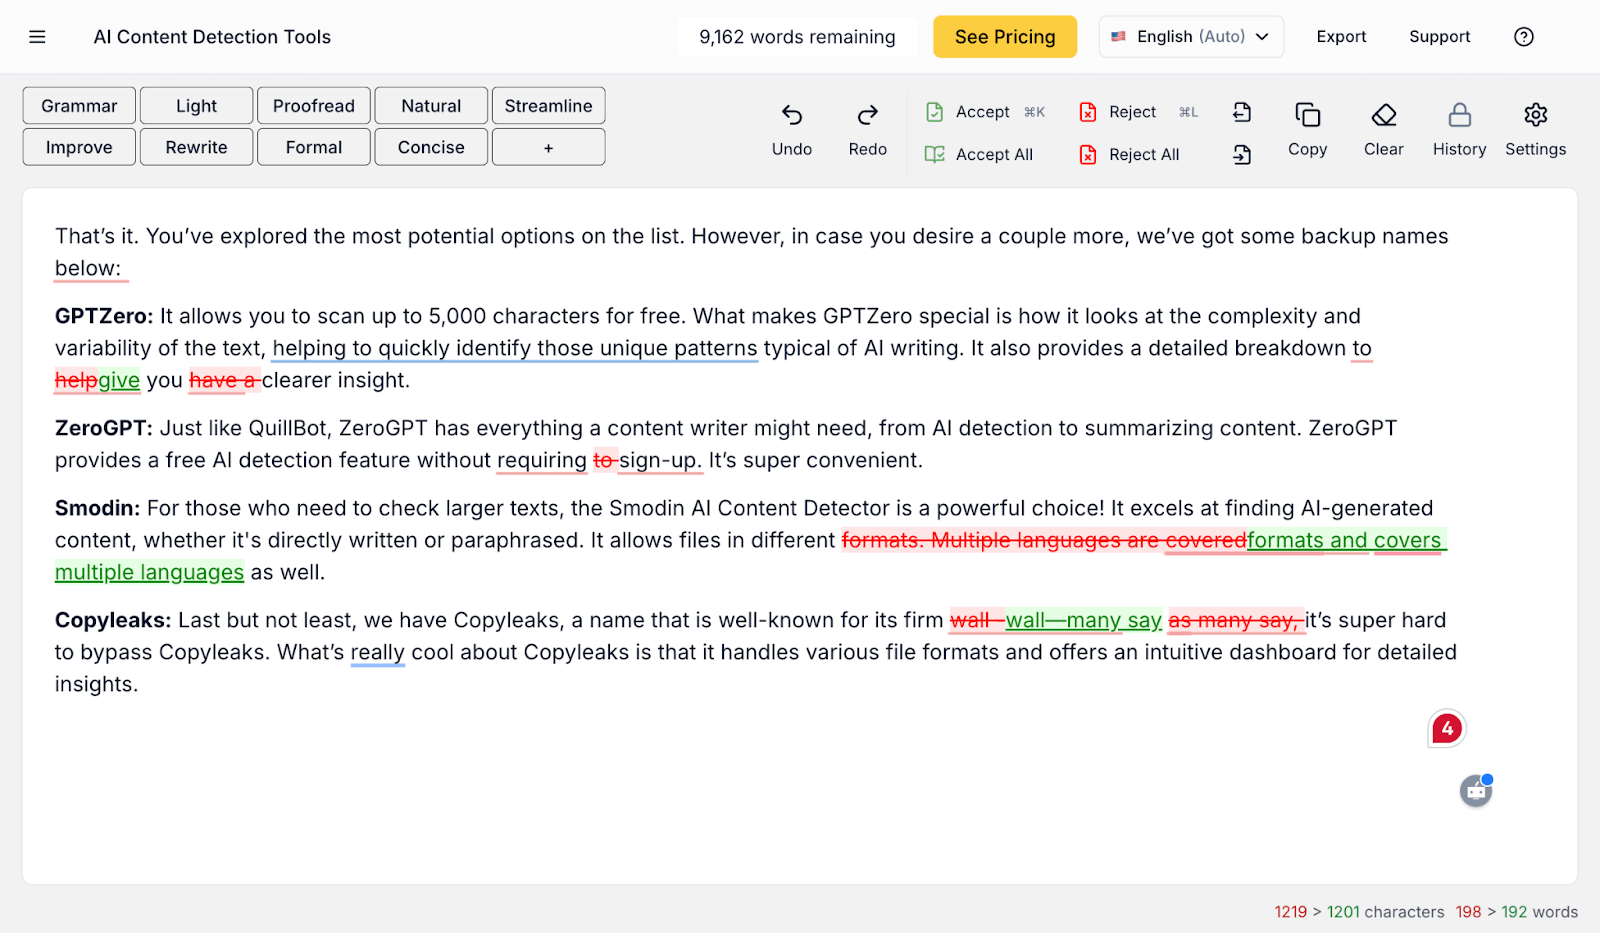Select the Rewrite mode
Image resolution: width=1600 pixels, height=933 pixels.
196,147
